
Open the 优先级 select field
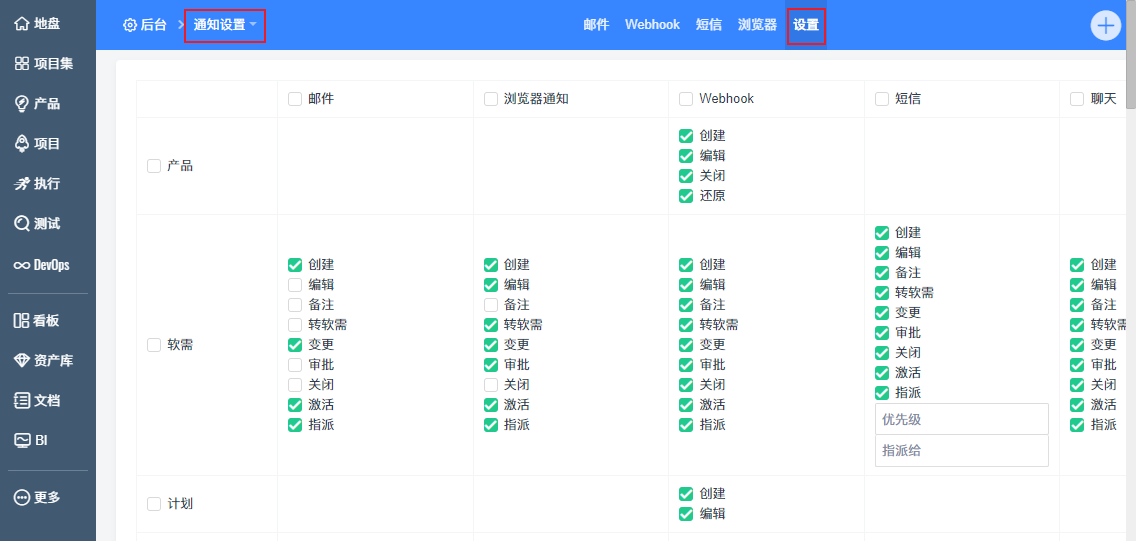point(961,419)
